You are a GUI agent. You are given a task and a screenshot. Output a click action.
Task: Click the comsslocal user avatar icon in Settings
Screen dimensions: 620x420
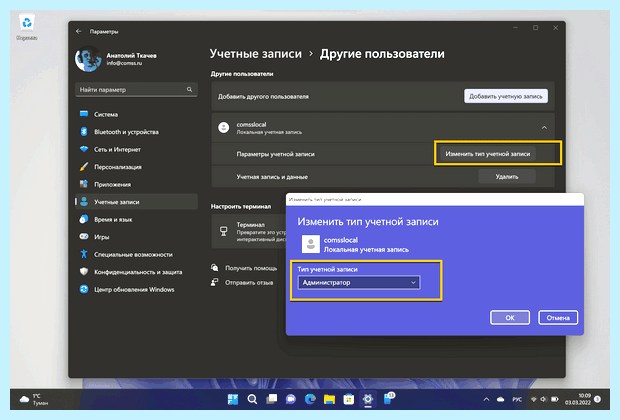224,127
